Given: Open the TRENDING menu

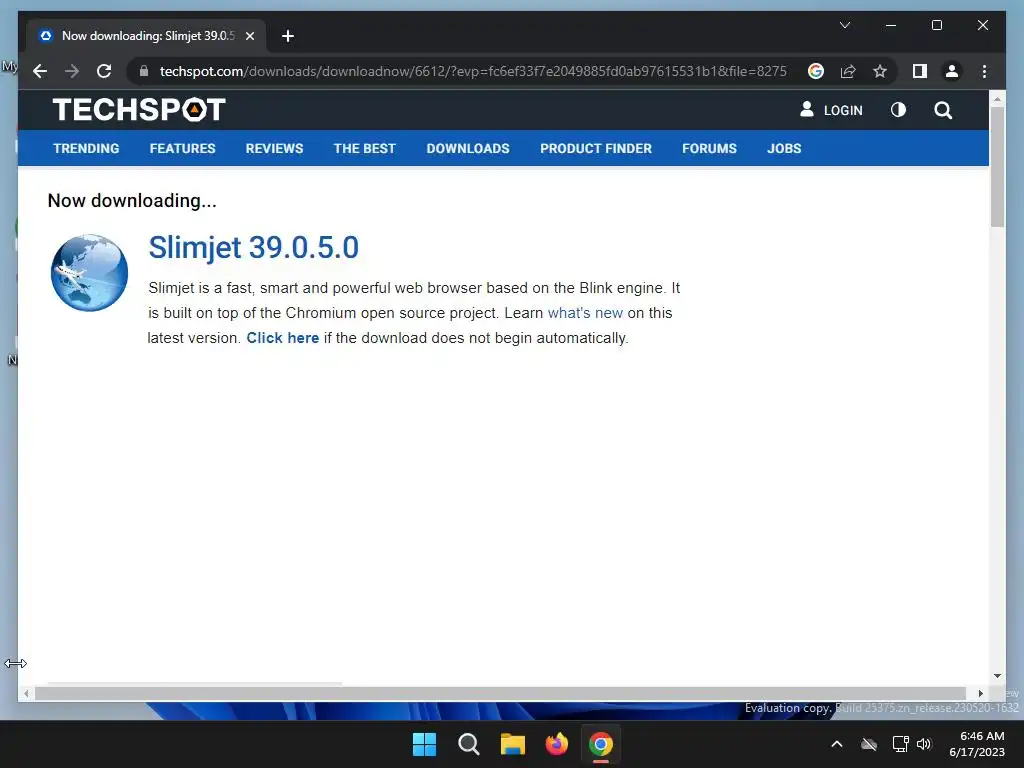Looking at the screenshot, I should pyautogui.click(x=86, y=148).
